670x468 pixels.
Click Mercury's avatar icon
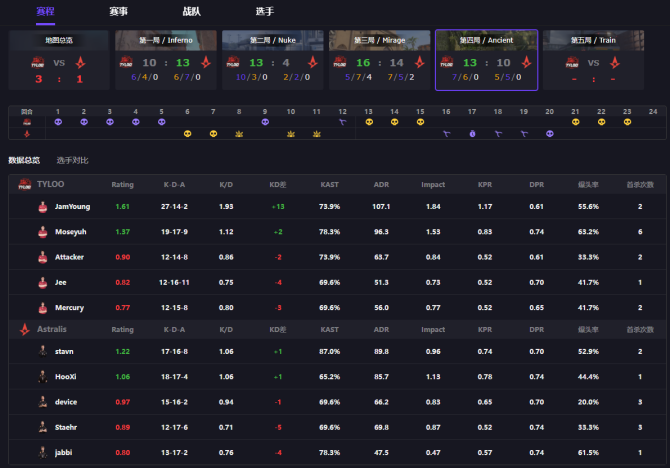pyautogui.click(x=43, y=307)
